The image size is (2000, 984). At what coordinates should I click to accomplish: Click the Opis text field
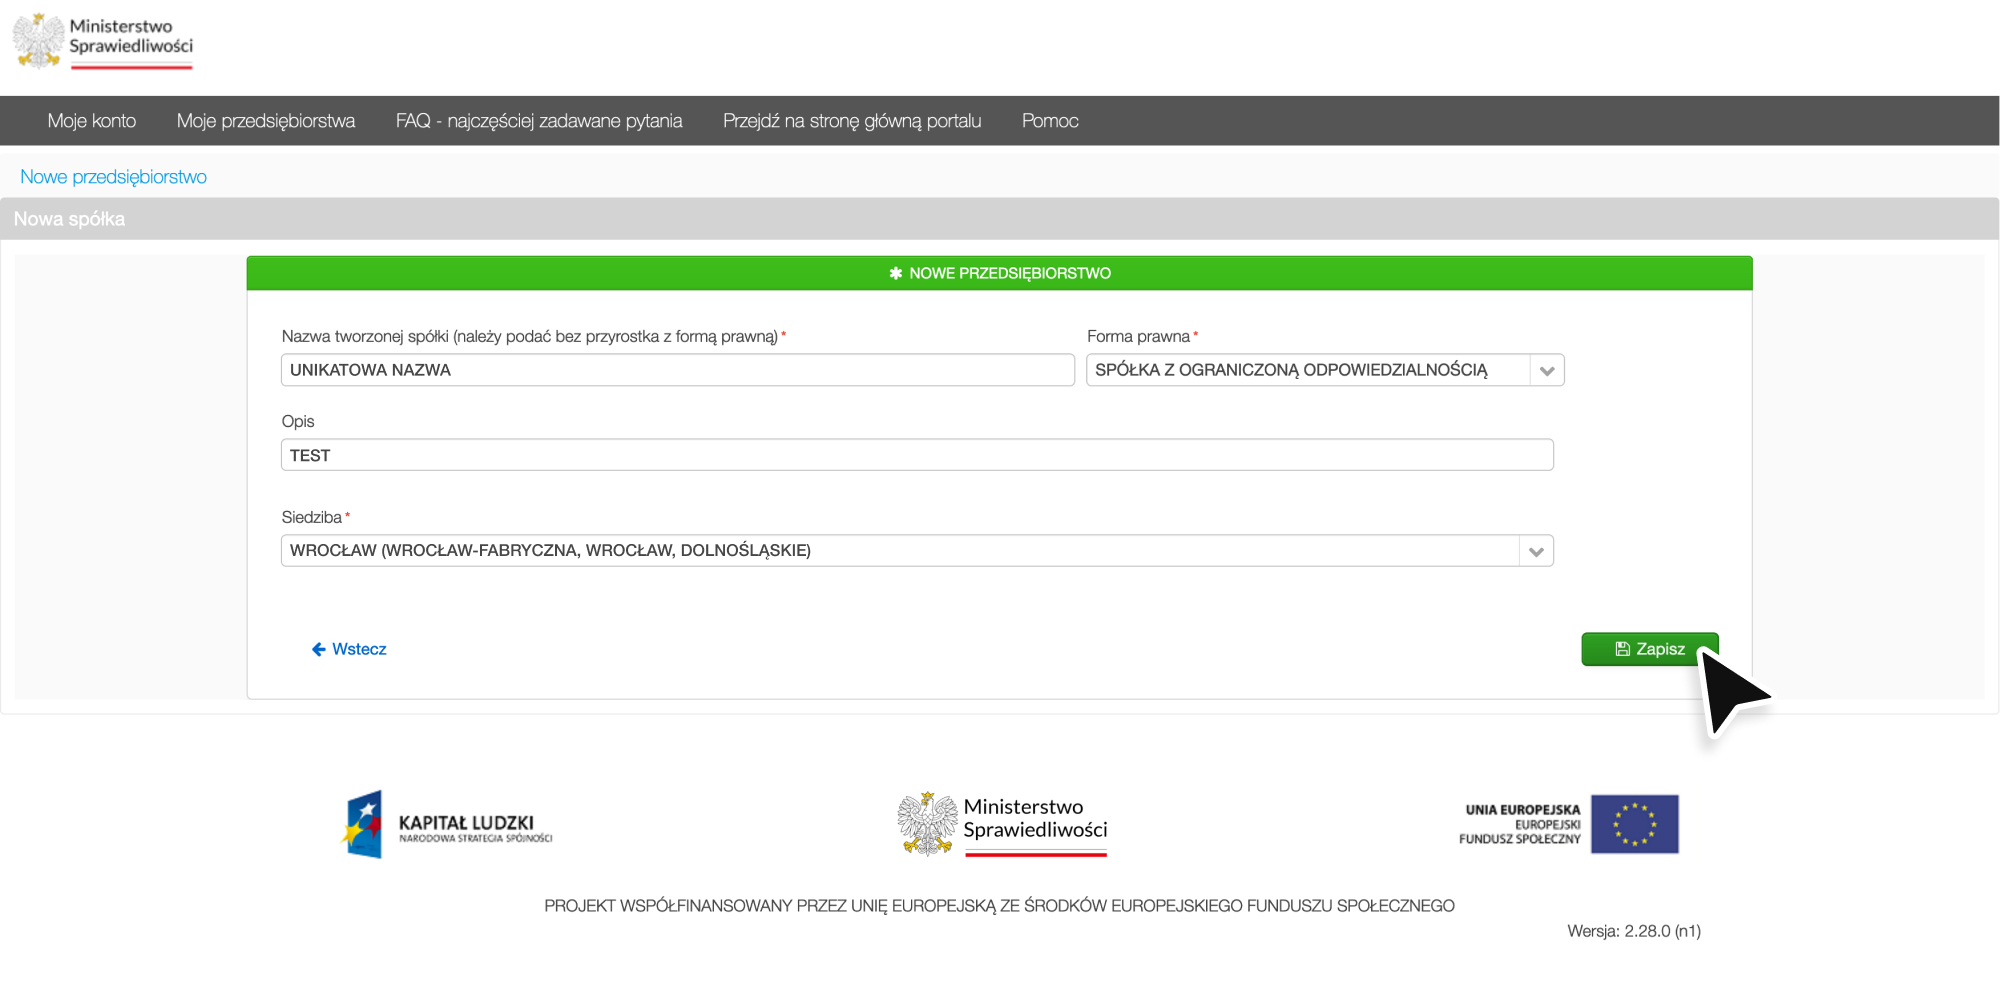917,455
